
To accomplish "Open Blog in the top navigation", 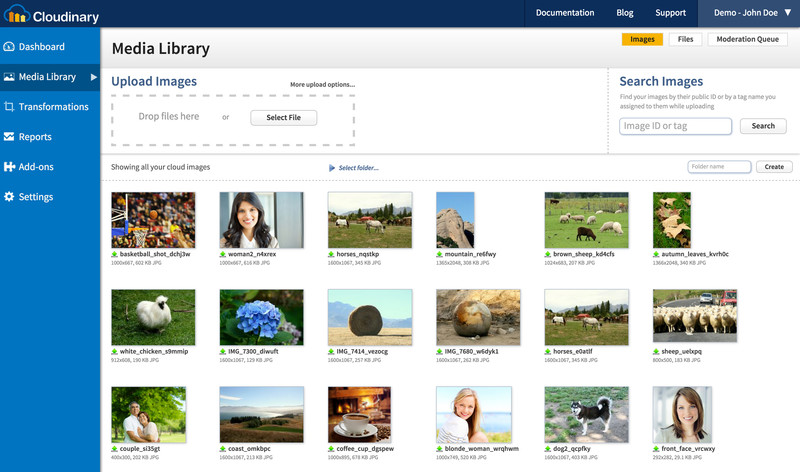I will [x=624, y=13].
